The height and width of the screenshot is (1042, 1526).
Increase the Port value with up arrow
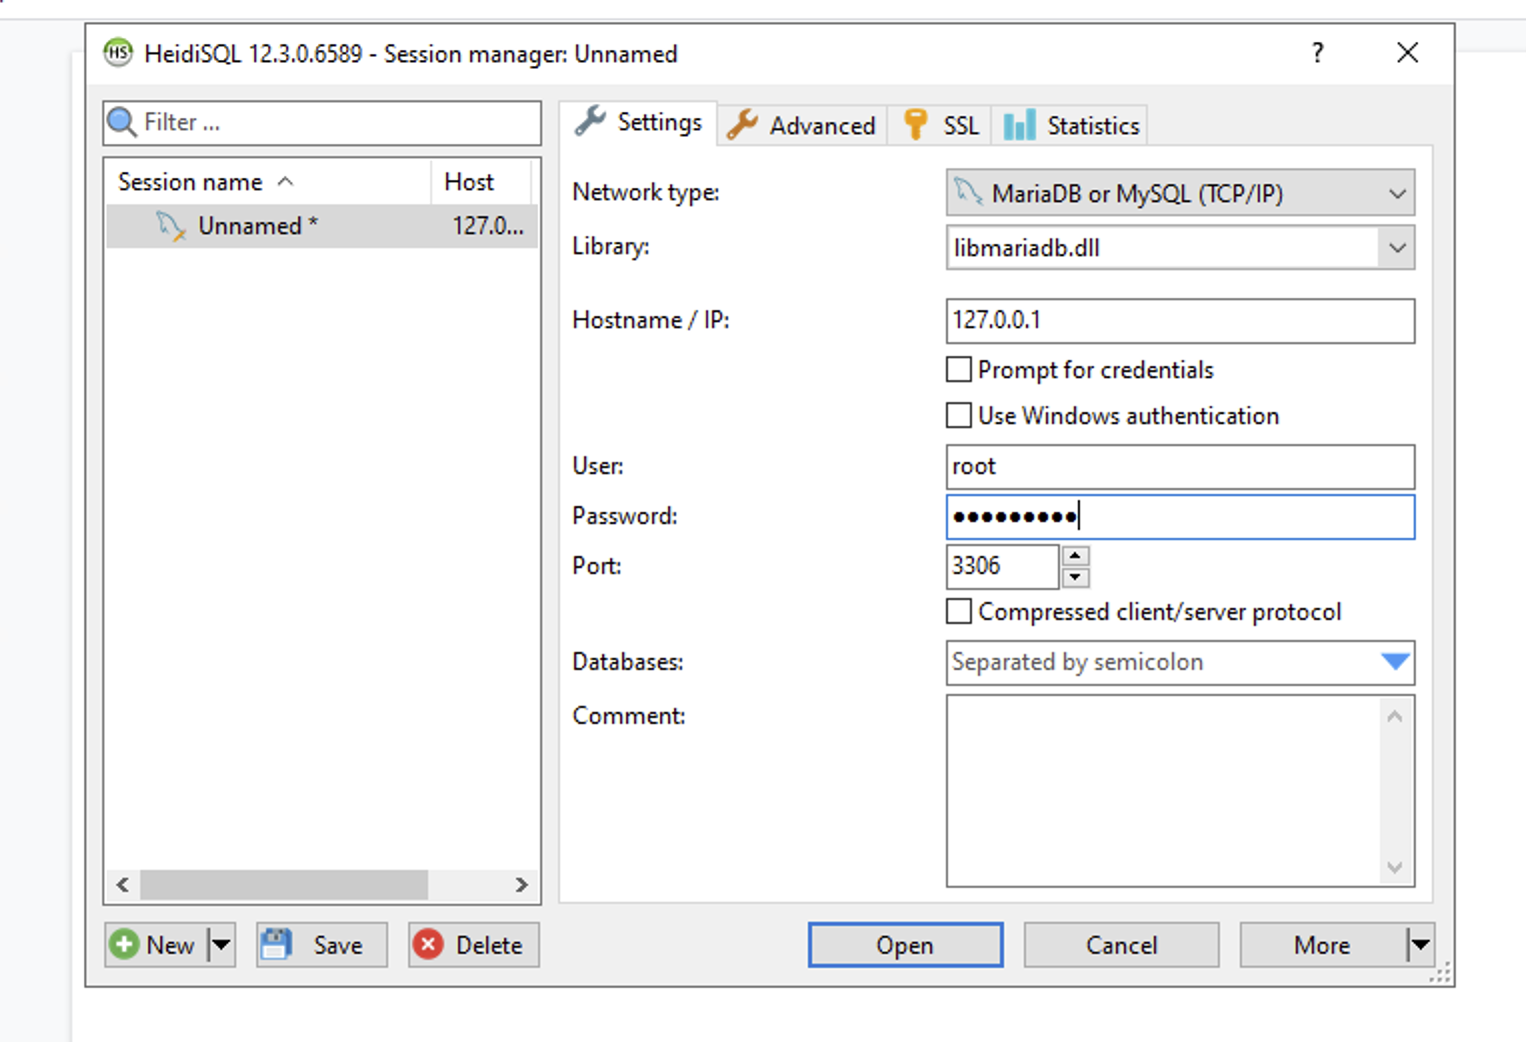tap(1075, 556)
